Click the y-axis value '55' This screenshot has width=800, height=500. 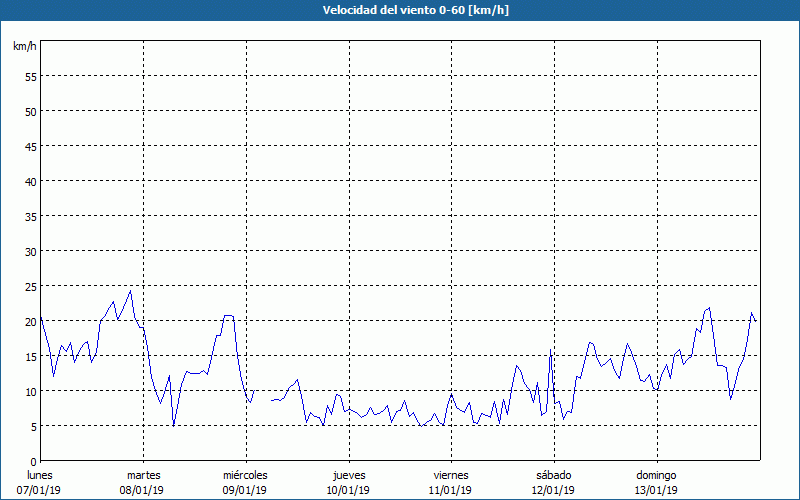[x=31, y=77]
